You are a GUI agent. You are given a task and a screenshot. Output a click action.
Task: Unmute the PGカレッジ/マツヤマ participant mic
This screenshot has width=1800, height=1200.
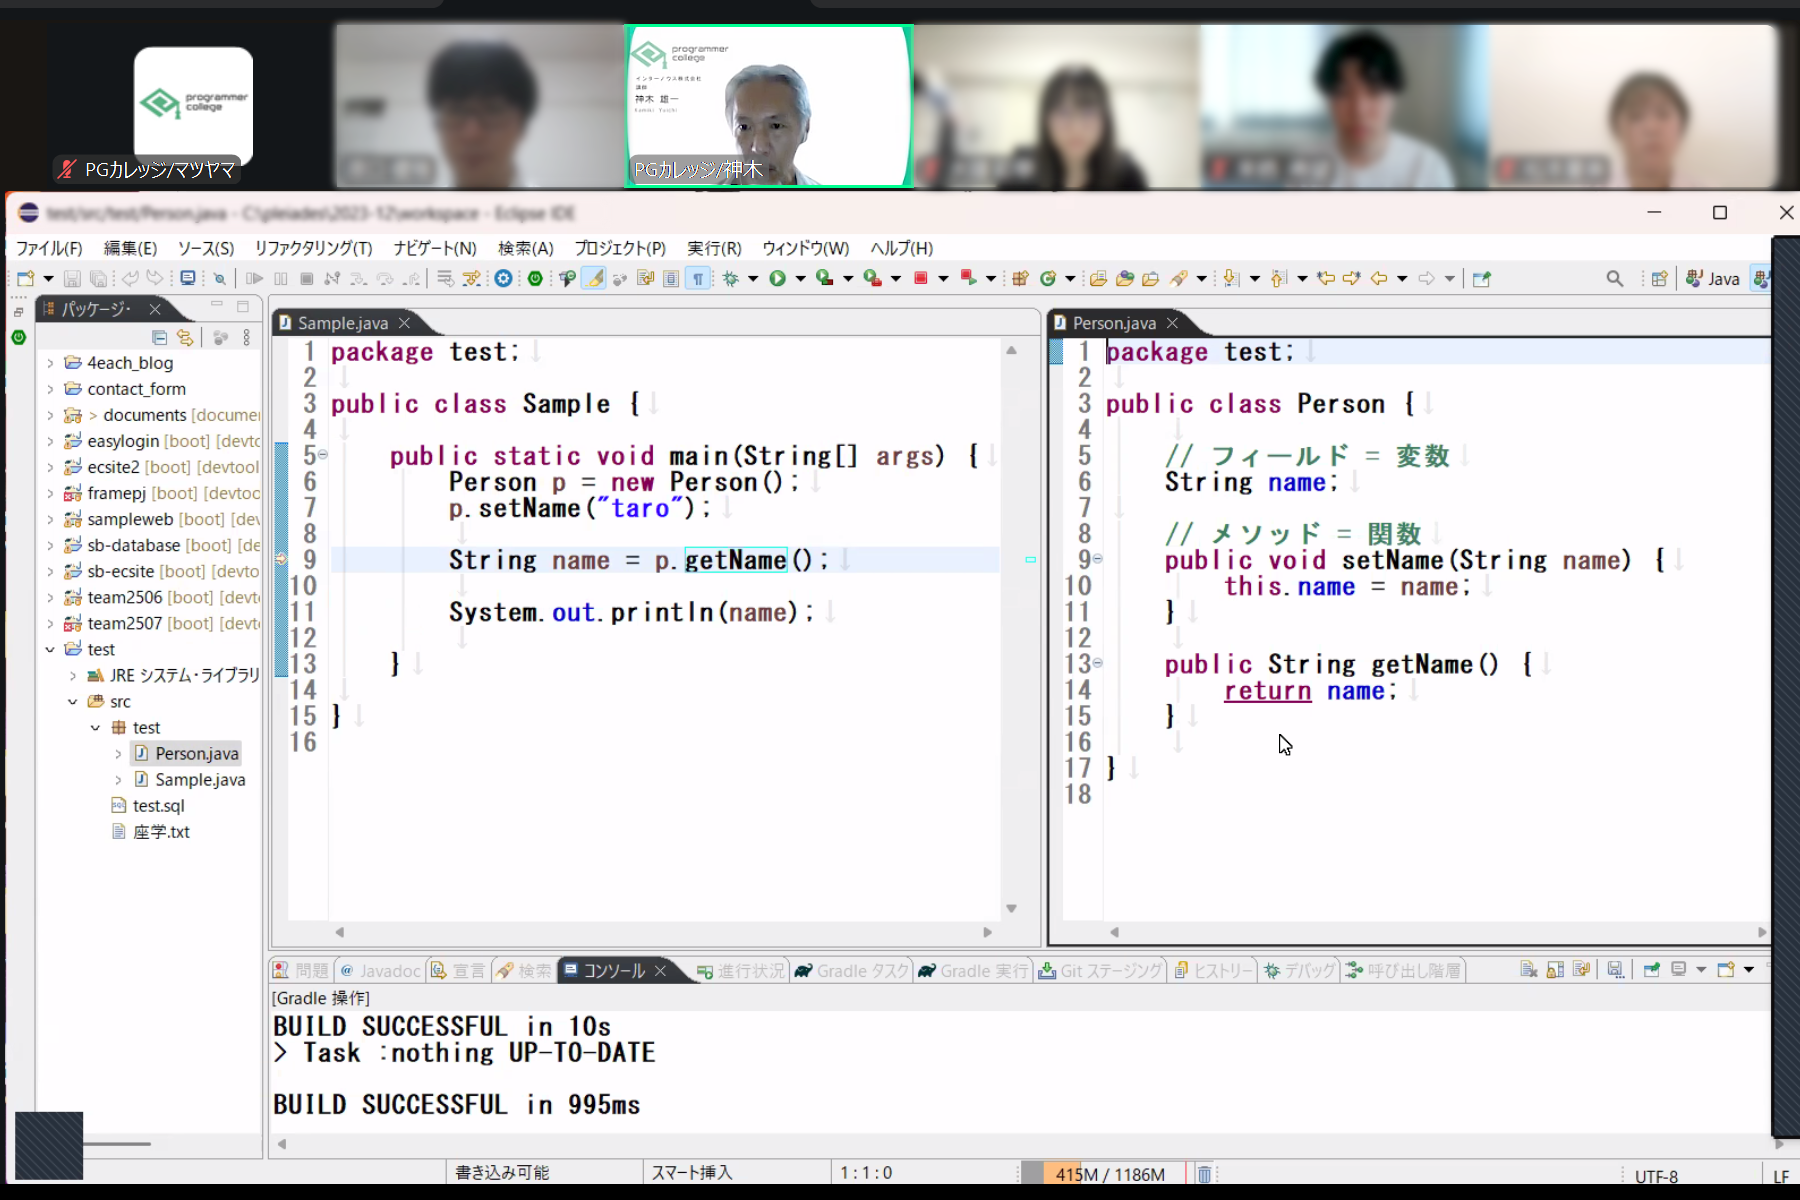[66, 170]
